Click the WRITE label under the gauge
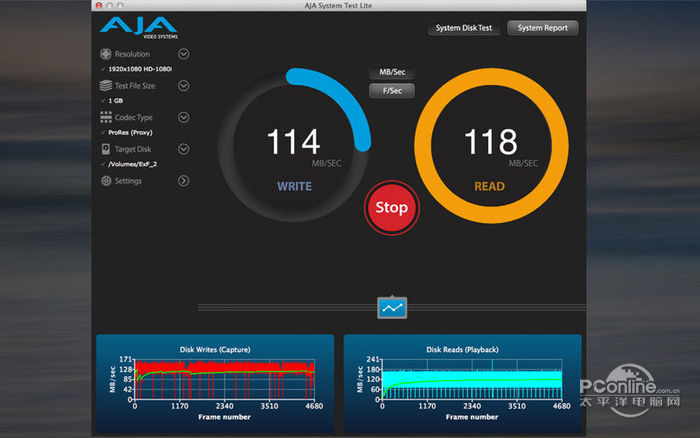The height and width of the screenshot is (438, 700). pos(294,186)
